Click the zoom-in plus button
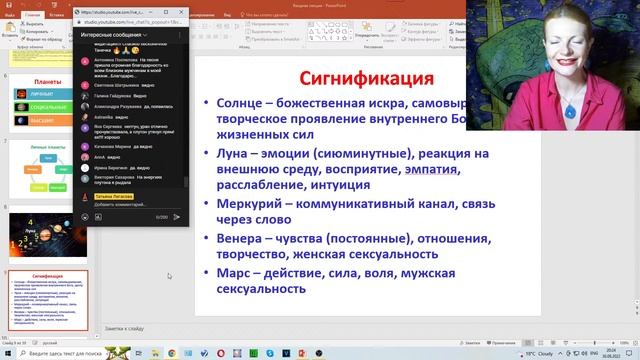 pos(613,343)
